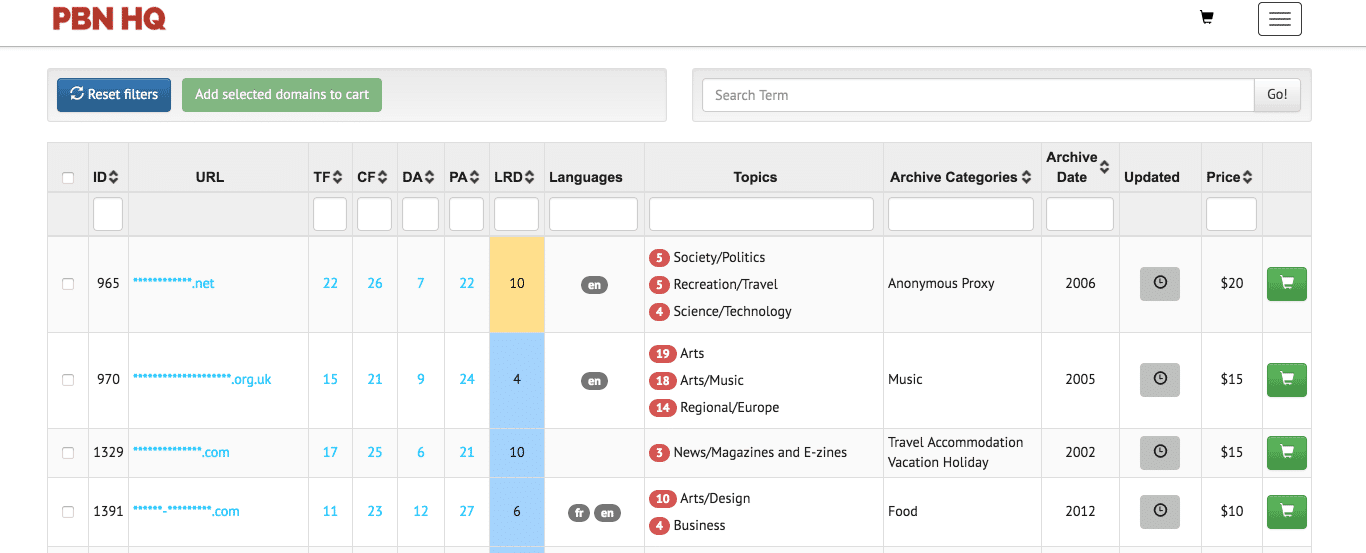
Task: Add domain 1329 to cart via green button
Action: click(x=1287, y=452)
